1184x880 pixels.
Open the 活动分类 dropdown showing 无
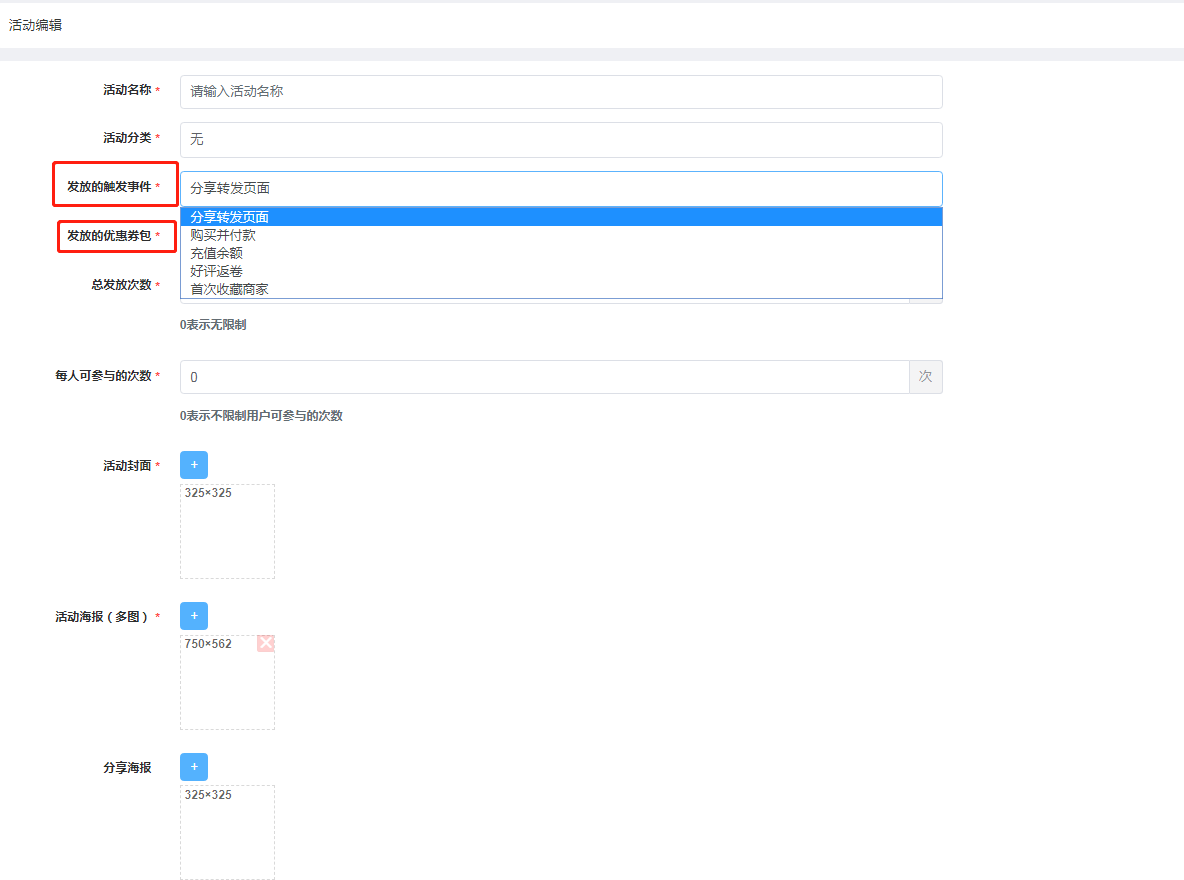(561, 140)
